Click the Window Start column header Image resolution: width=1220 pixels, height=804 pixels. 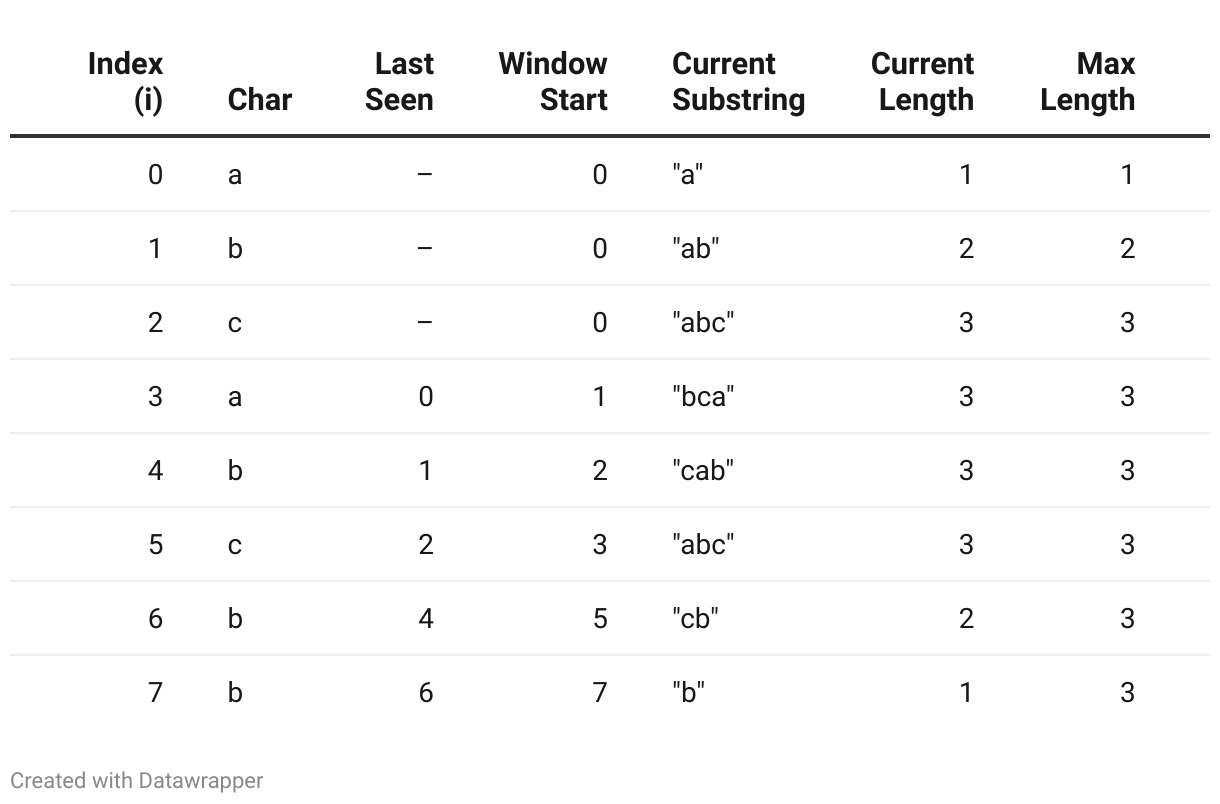(x=553, y=82)
